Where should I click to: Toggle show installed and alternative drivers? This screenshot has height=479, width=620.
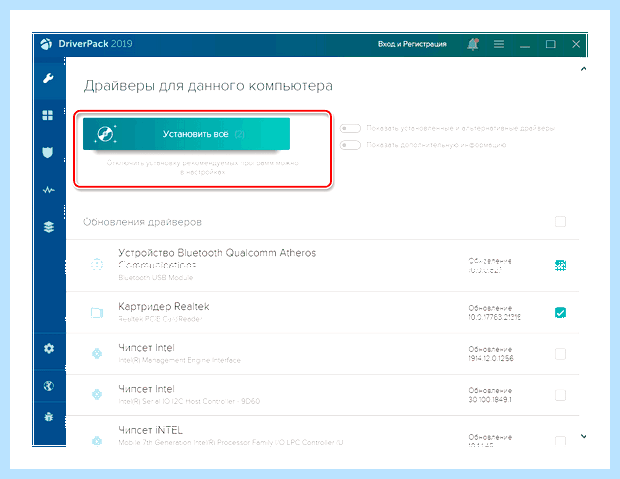coord(350,129)
